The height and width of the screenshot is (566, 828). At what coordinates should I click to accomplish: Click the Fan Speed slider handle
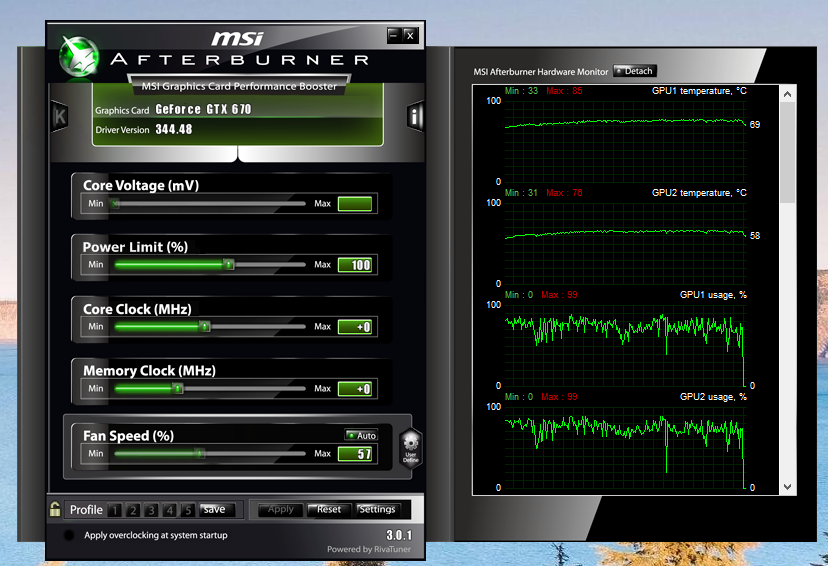[199, 454]
